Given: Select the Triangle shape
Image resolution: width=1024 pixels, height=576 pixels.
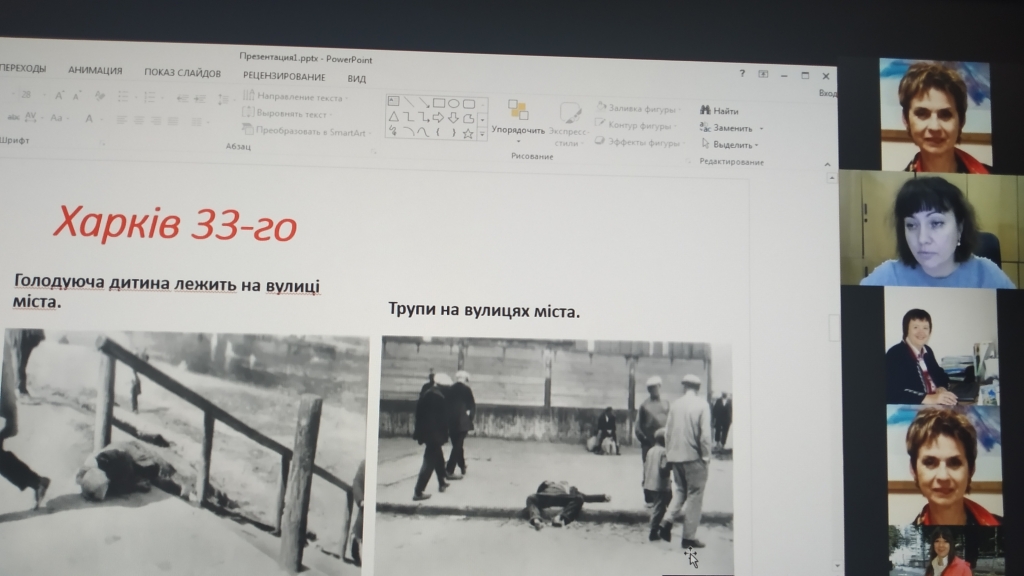Looking at the screenshot, I should [393, 116].
